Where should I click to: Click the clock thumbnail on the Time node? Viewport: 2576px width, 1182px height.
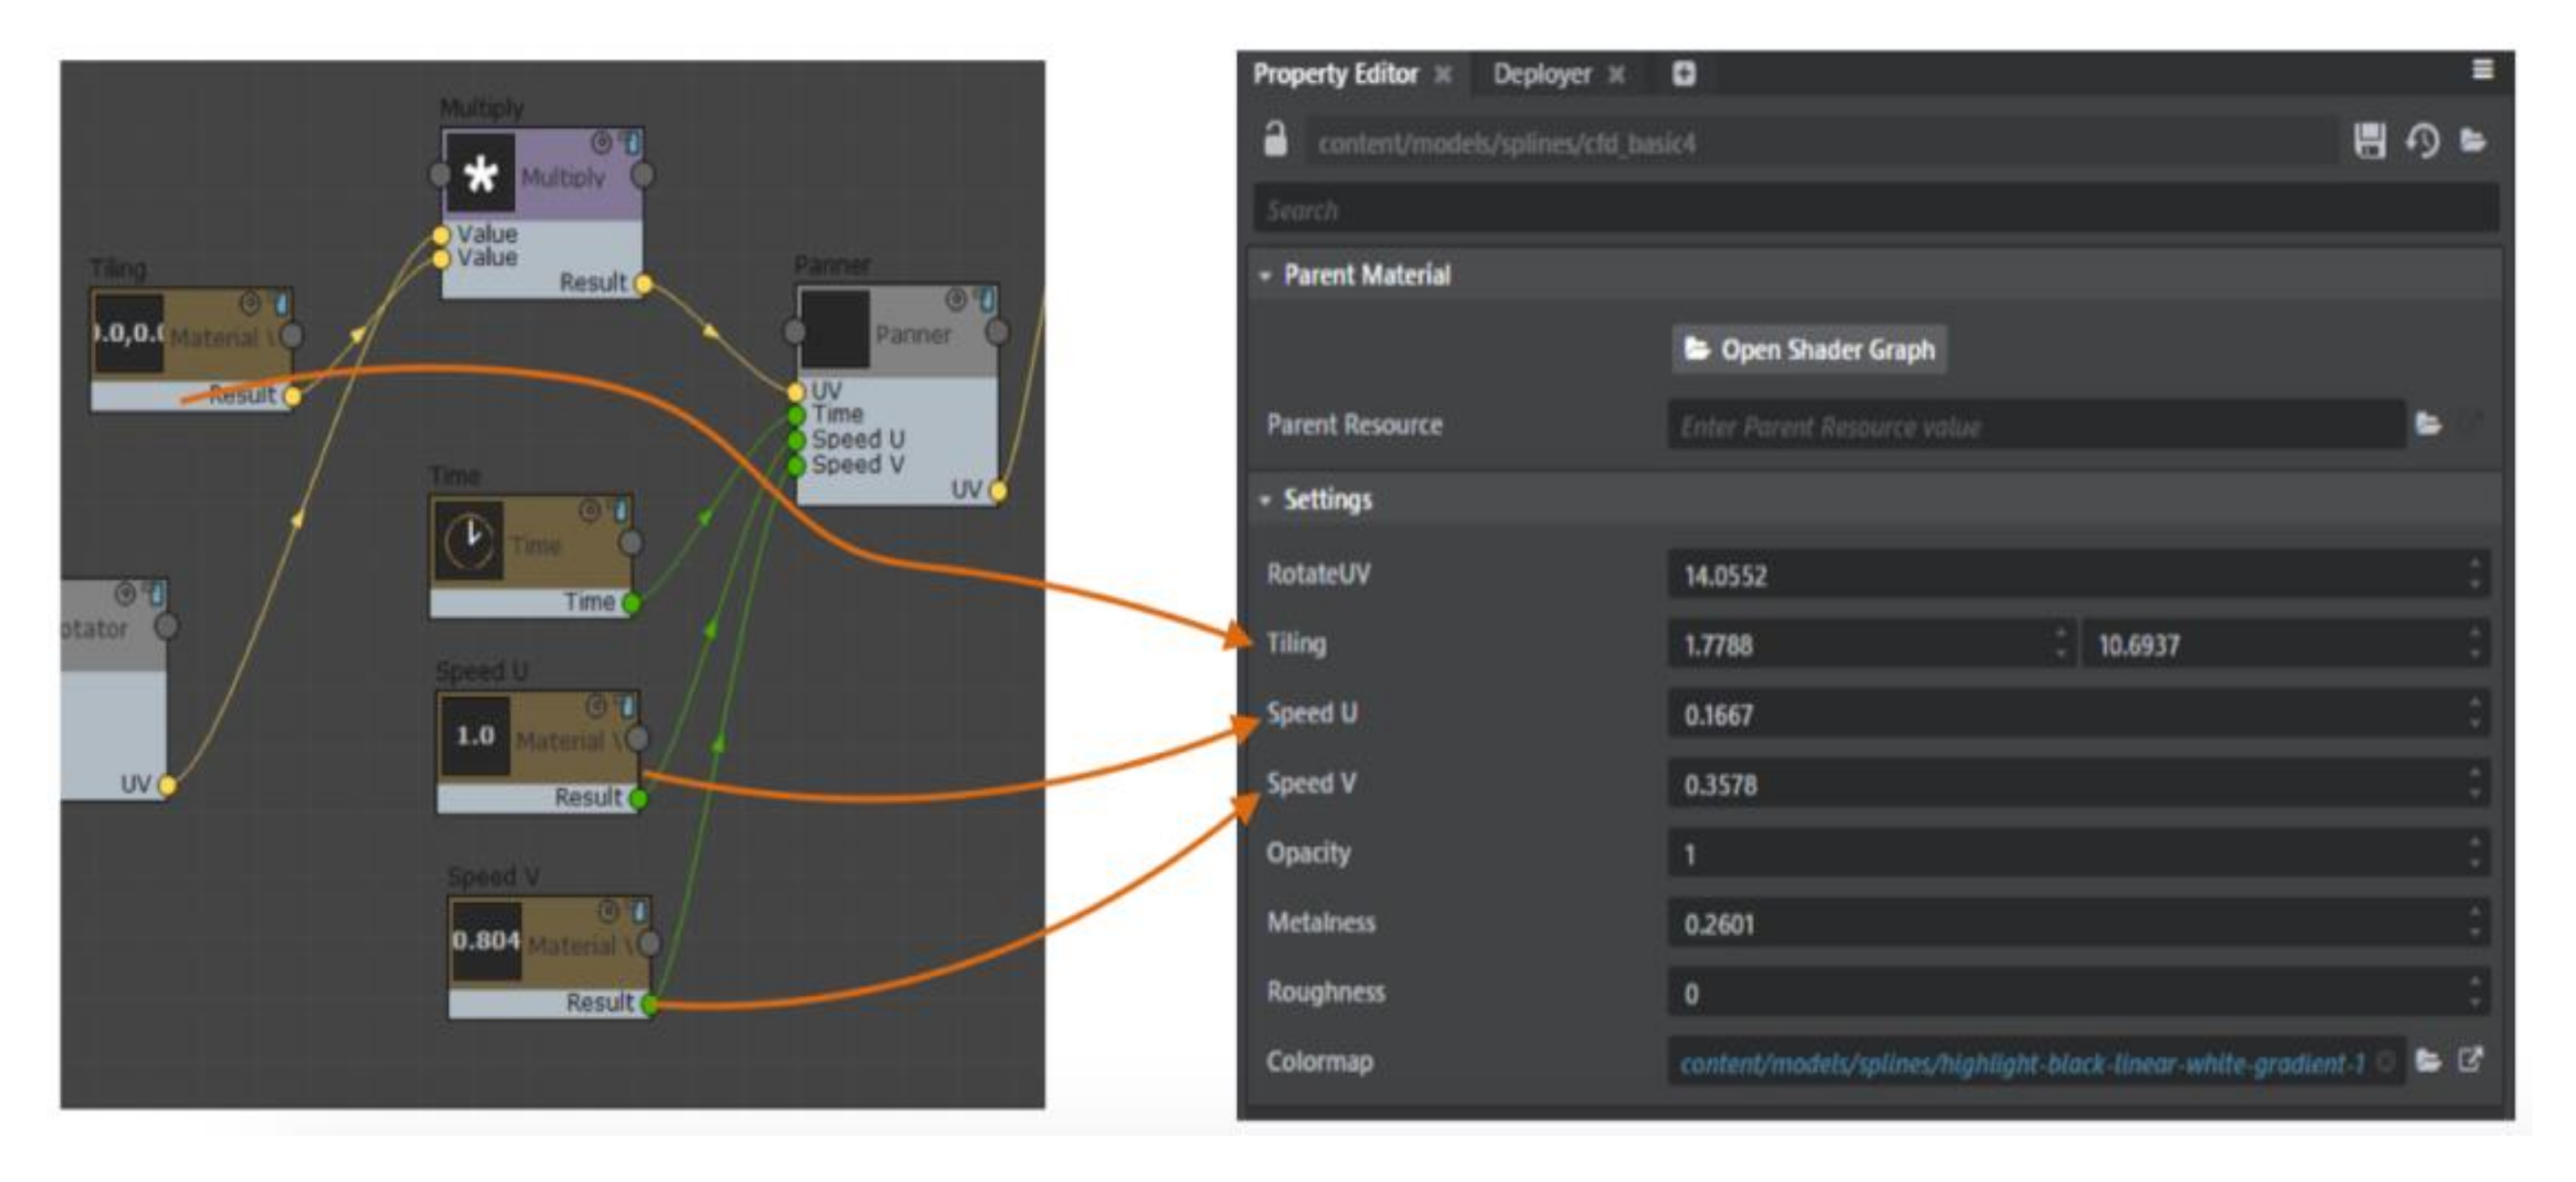[469, 541]
